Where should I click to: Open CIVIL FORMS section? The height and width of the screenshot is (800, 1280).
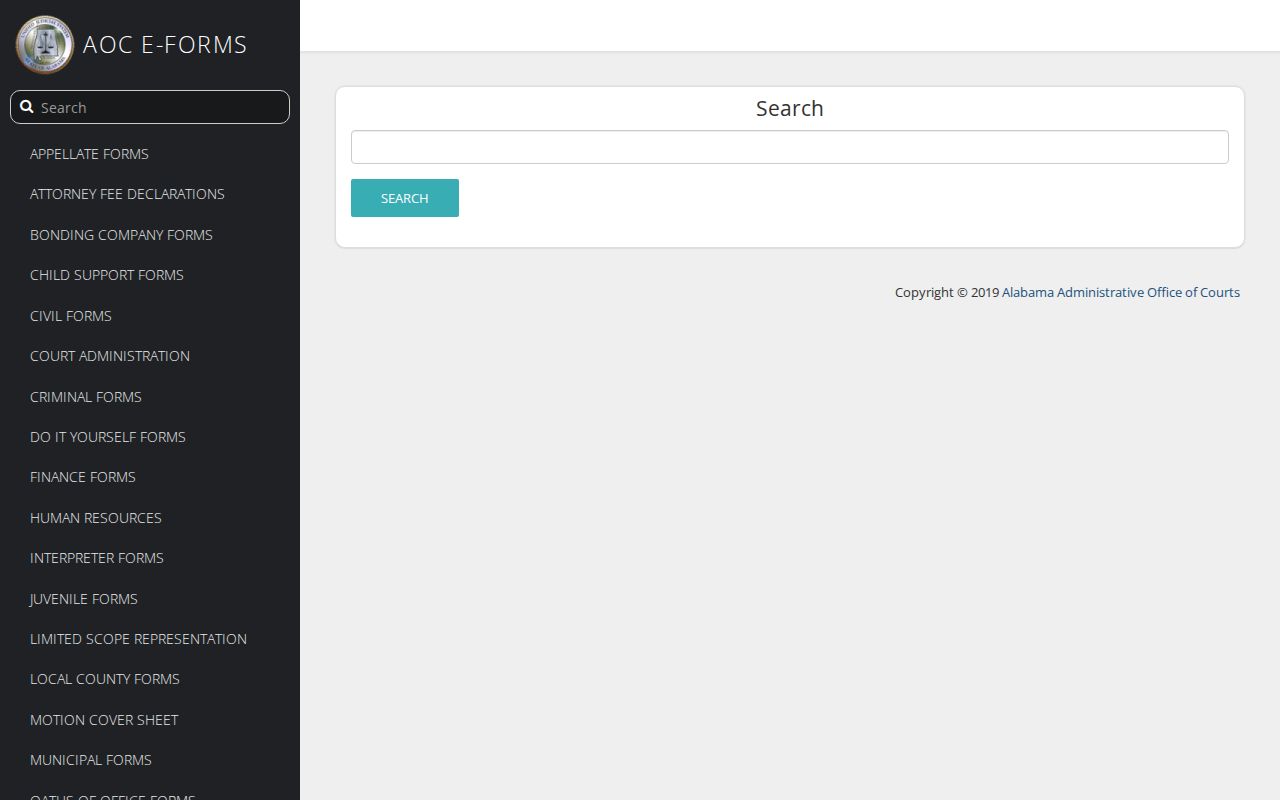71,316
